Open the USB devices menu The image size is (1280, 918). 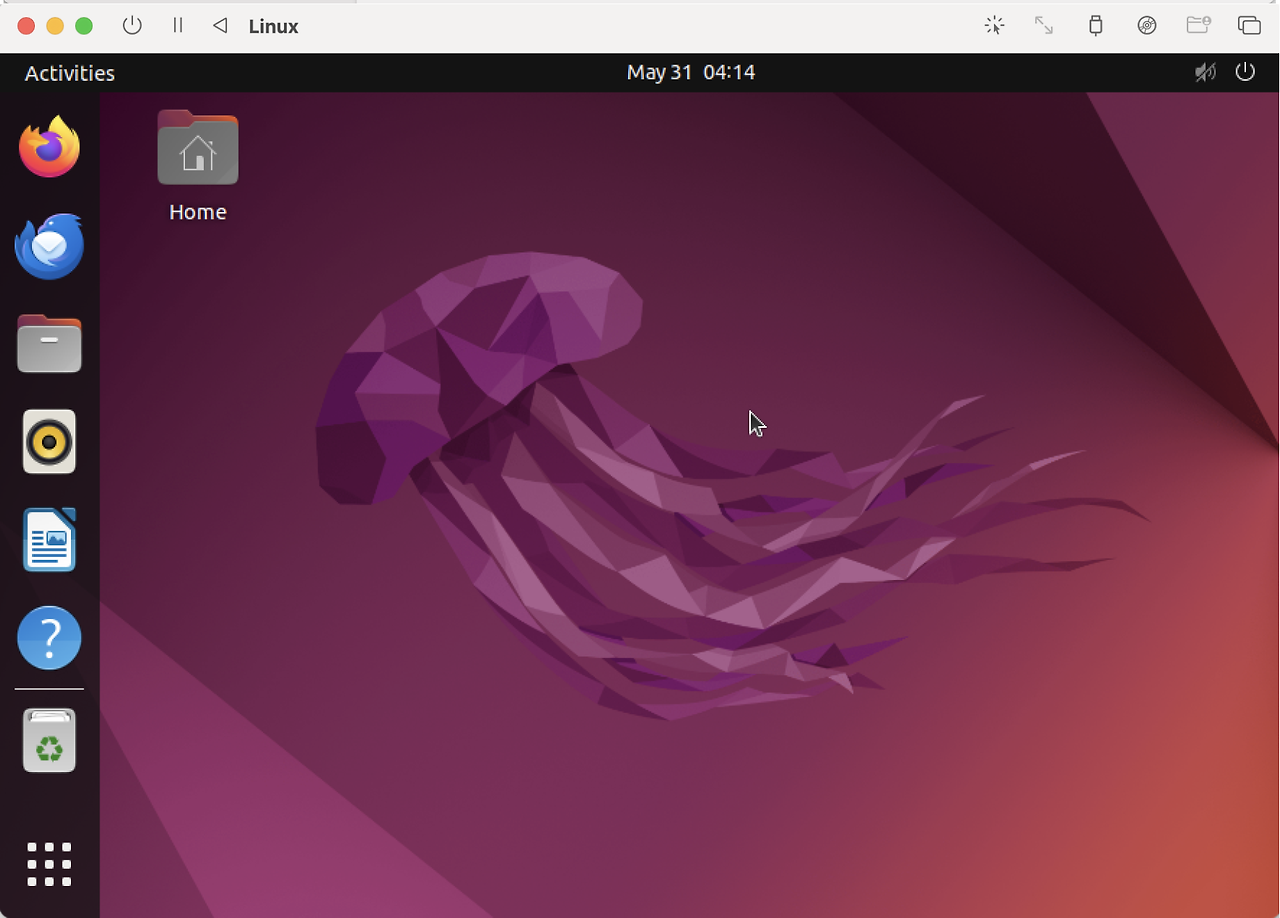pyautogui.click(x=1096, y=26)
